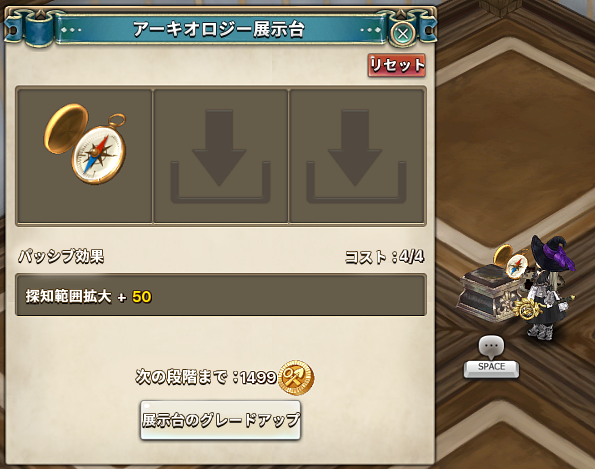Click the コスト:4/4 label

pyautogui.click(x=384, y=257)
